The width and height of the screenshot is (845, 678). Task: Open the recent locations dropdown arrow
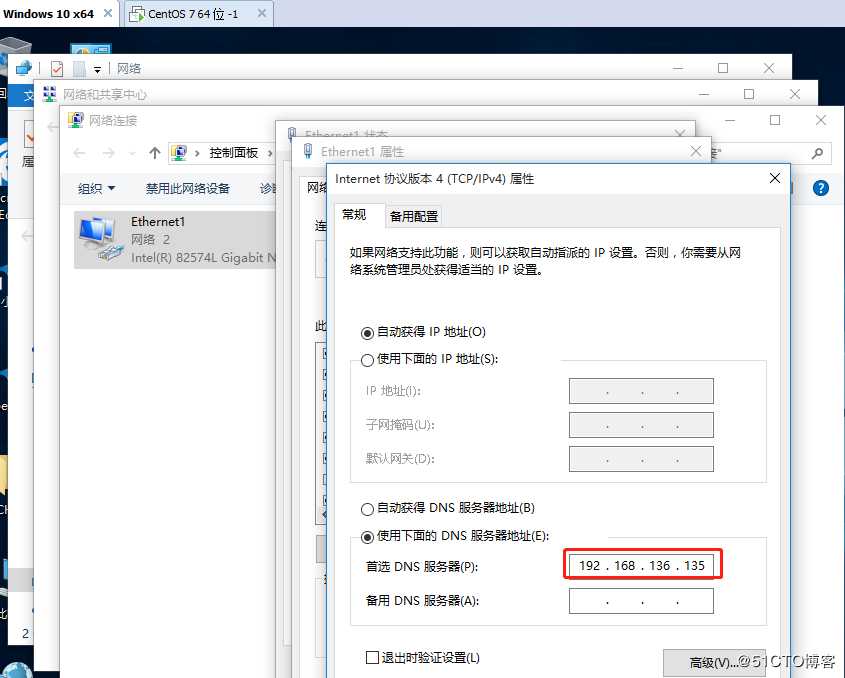(x=132, y=154)
